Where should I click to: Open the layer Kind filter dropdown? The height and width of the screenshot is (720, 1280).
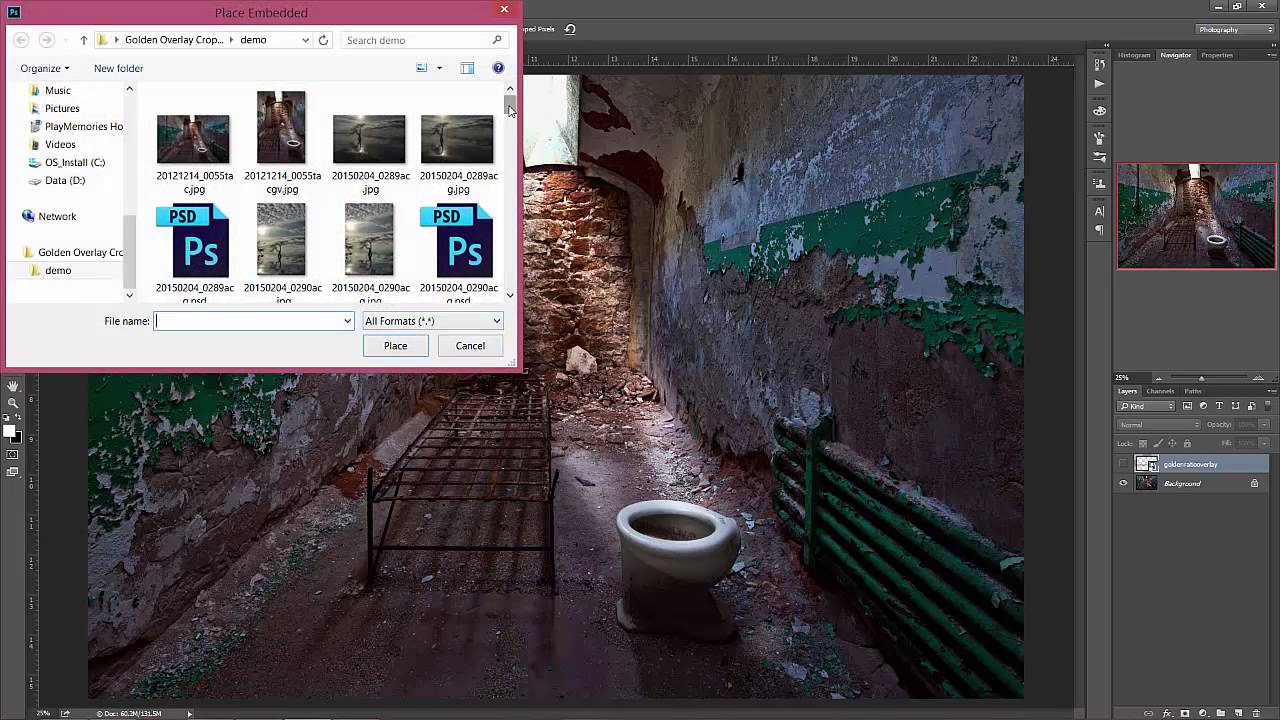(x=1146, y=406)
